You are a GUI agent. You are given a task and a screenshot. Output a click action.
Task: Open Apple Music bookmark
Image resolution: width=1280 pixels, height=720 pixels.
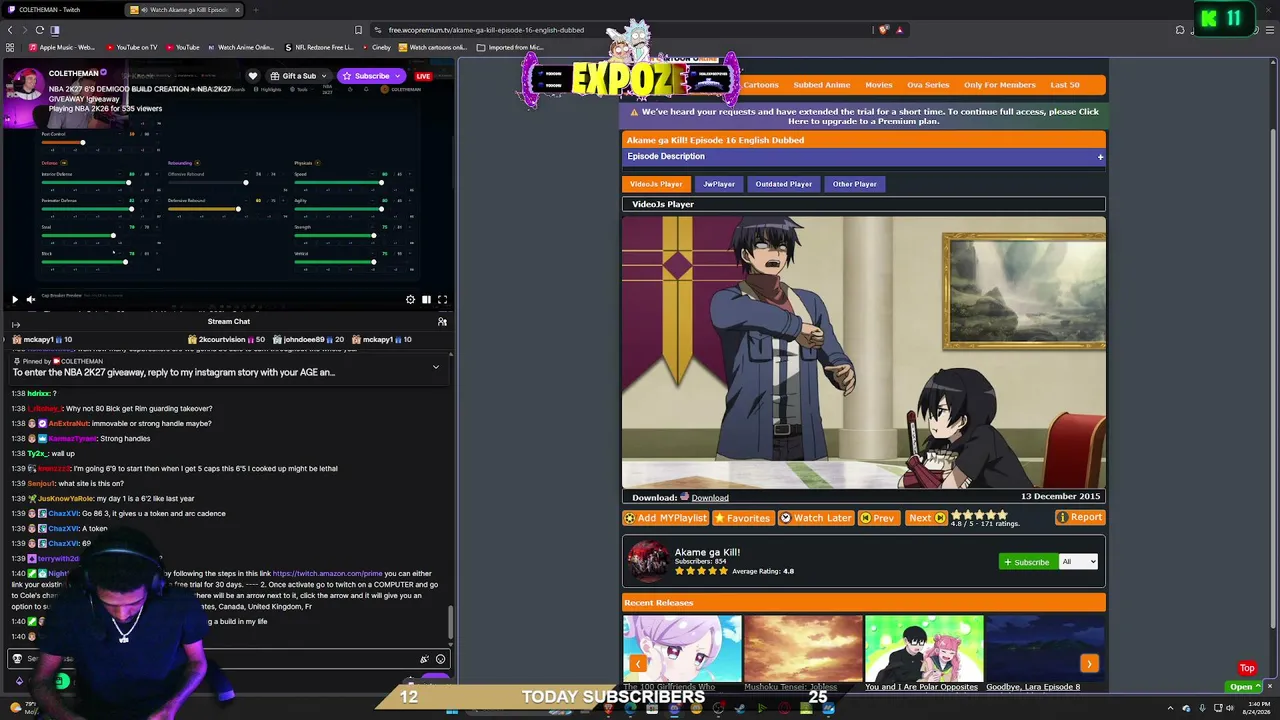(62, 47)
